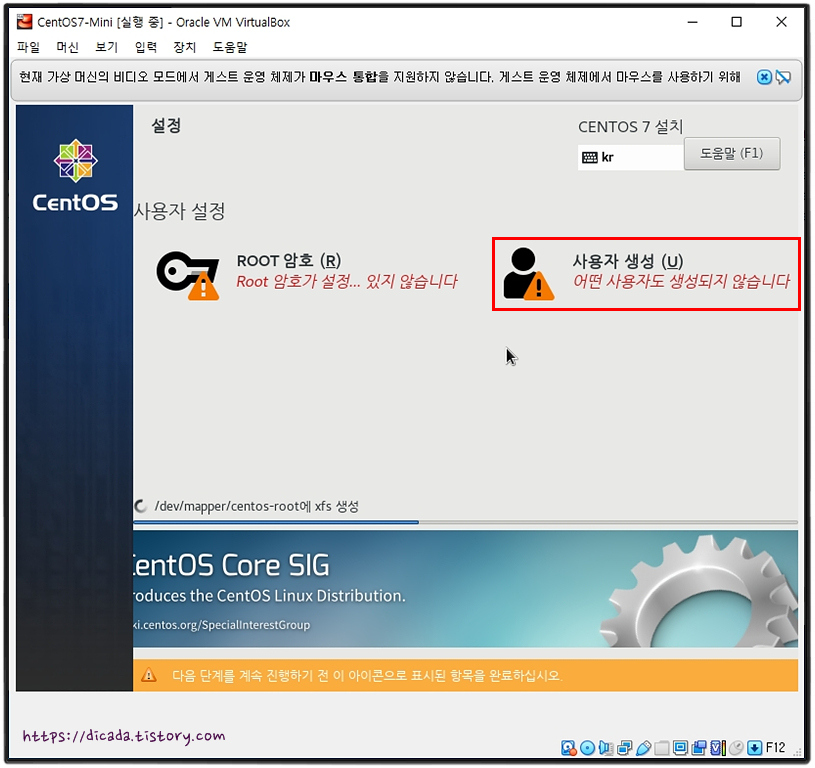Image resolution: width=815 pixels, height=768 pixels.
Task: Click the installation progress bar
Action: click(465, 522)
